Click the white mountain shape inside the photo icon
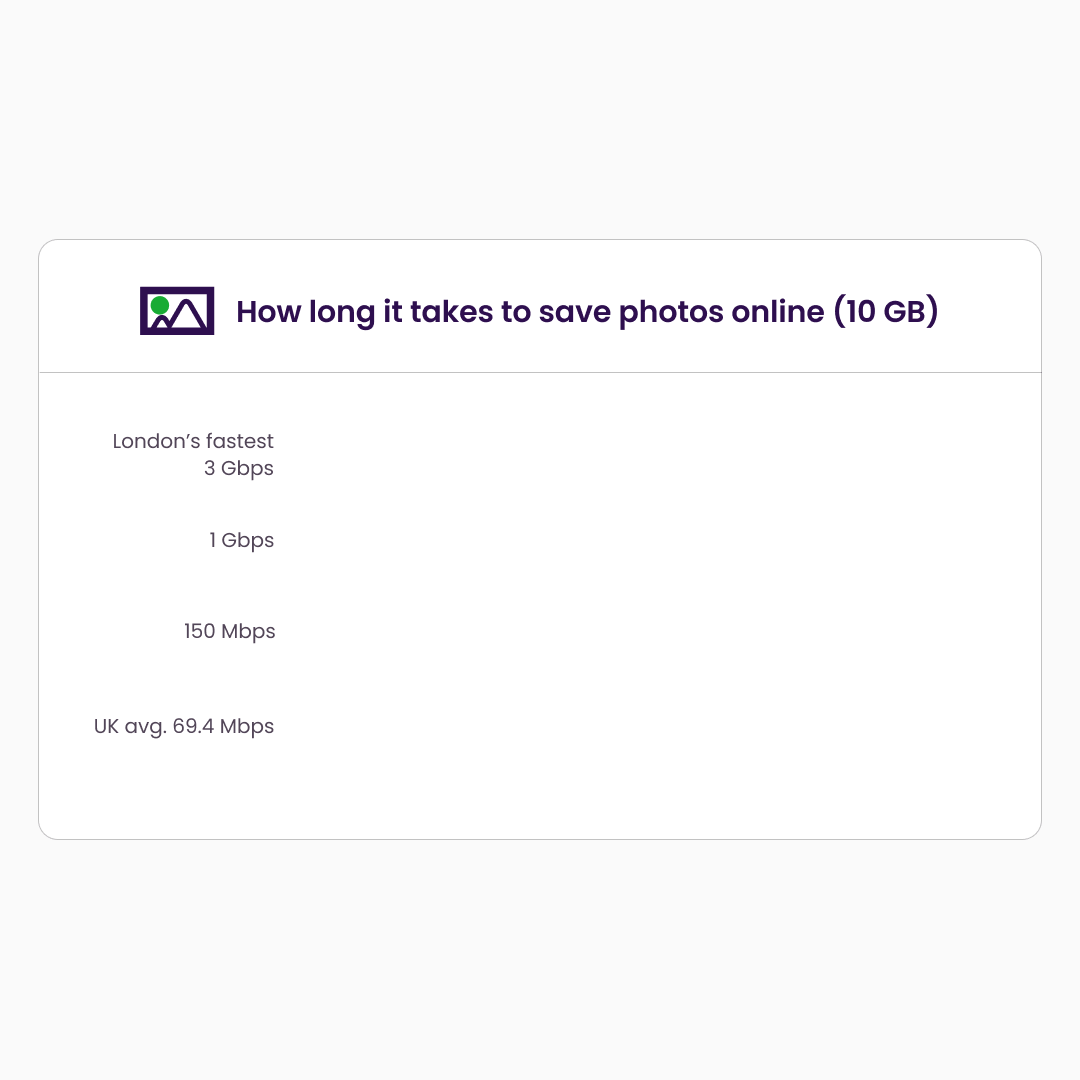Image resolution: width=1080 pixels, height=1080 pixels. 187,314
